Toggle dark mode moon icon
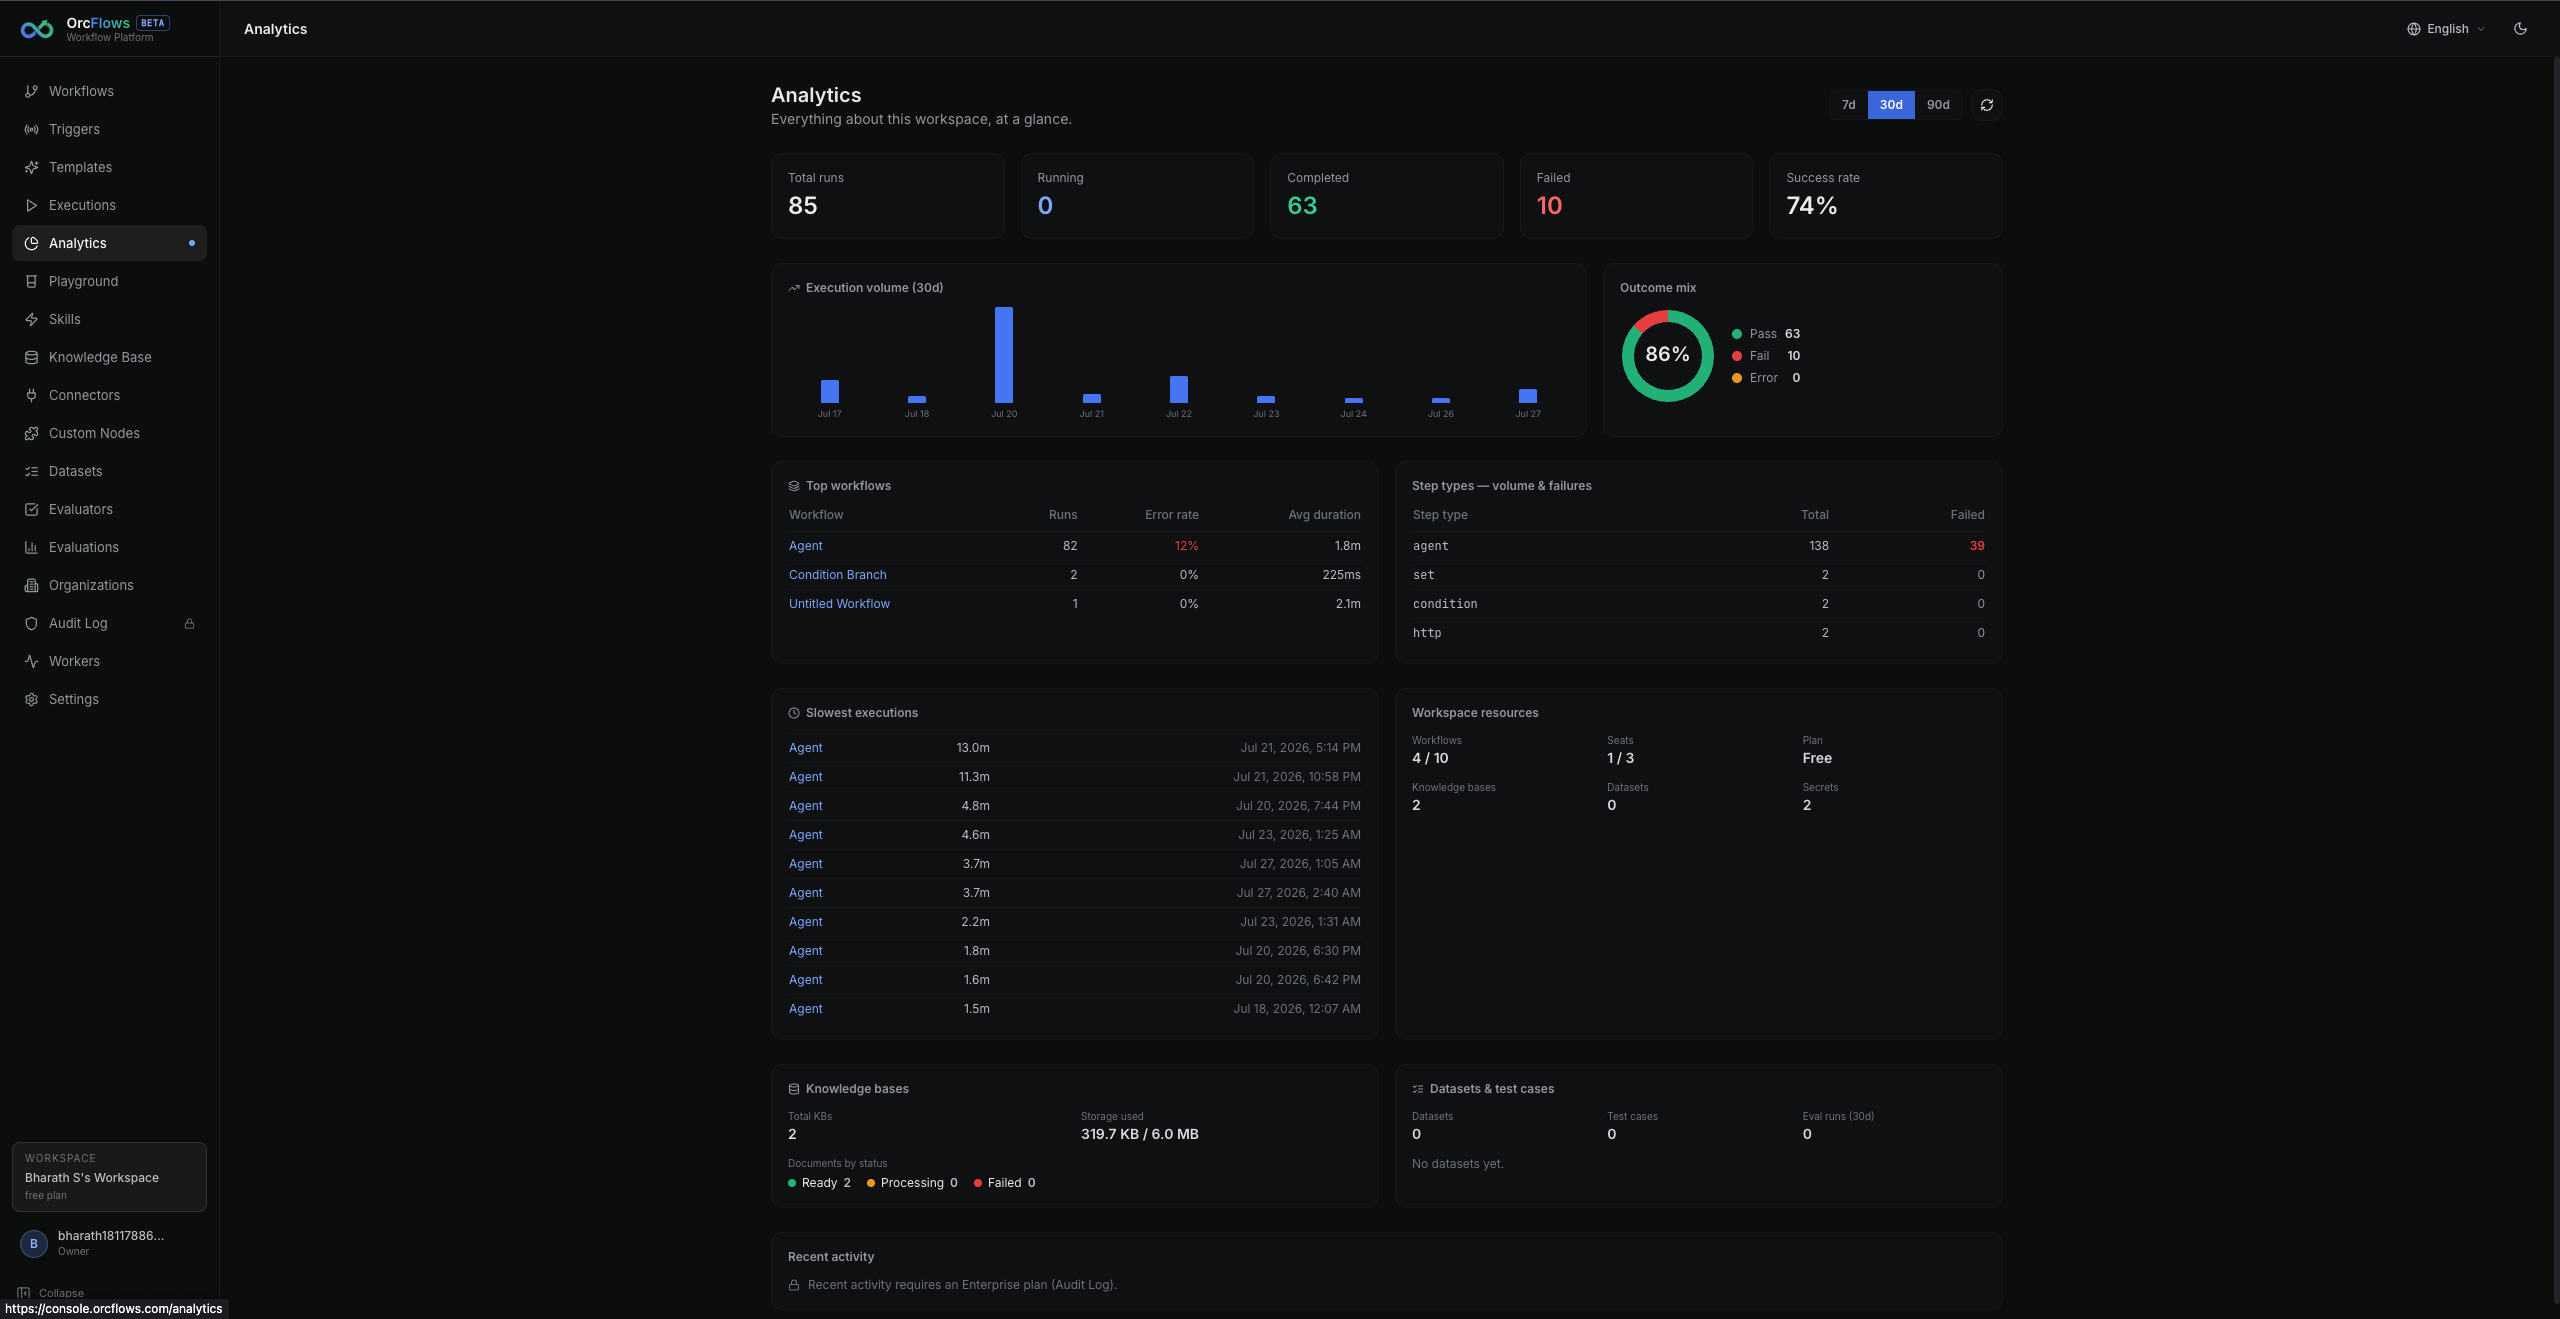2560x1319 pixels. [x=2520, y=29]
